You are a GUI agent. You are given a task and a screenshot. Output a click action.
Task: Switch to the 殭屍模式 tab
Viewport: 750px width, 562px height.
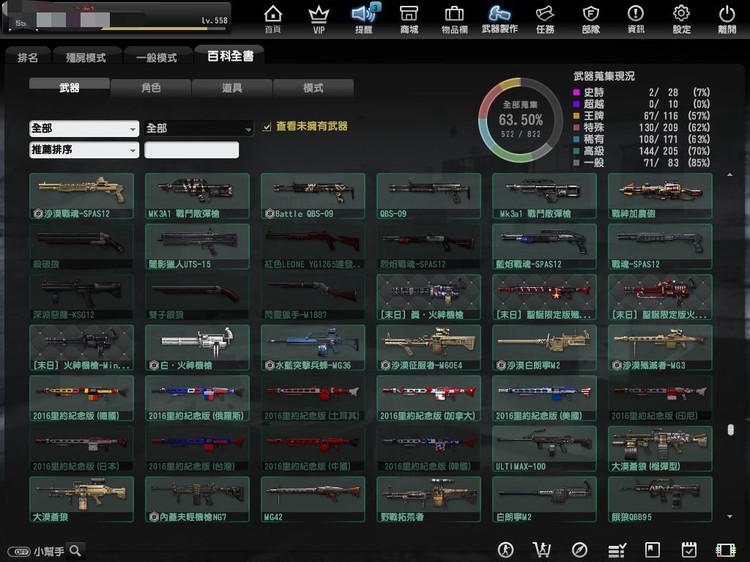click(x=86, y=57)
